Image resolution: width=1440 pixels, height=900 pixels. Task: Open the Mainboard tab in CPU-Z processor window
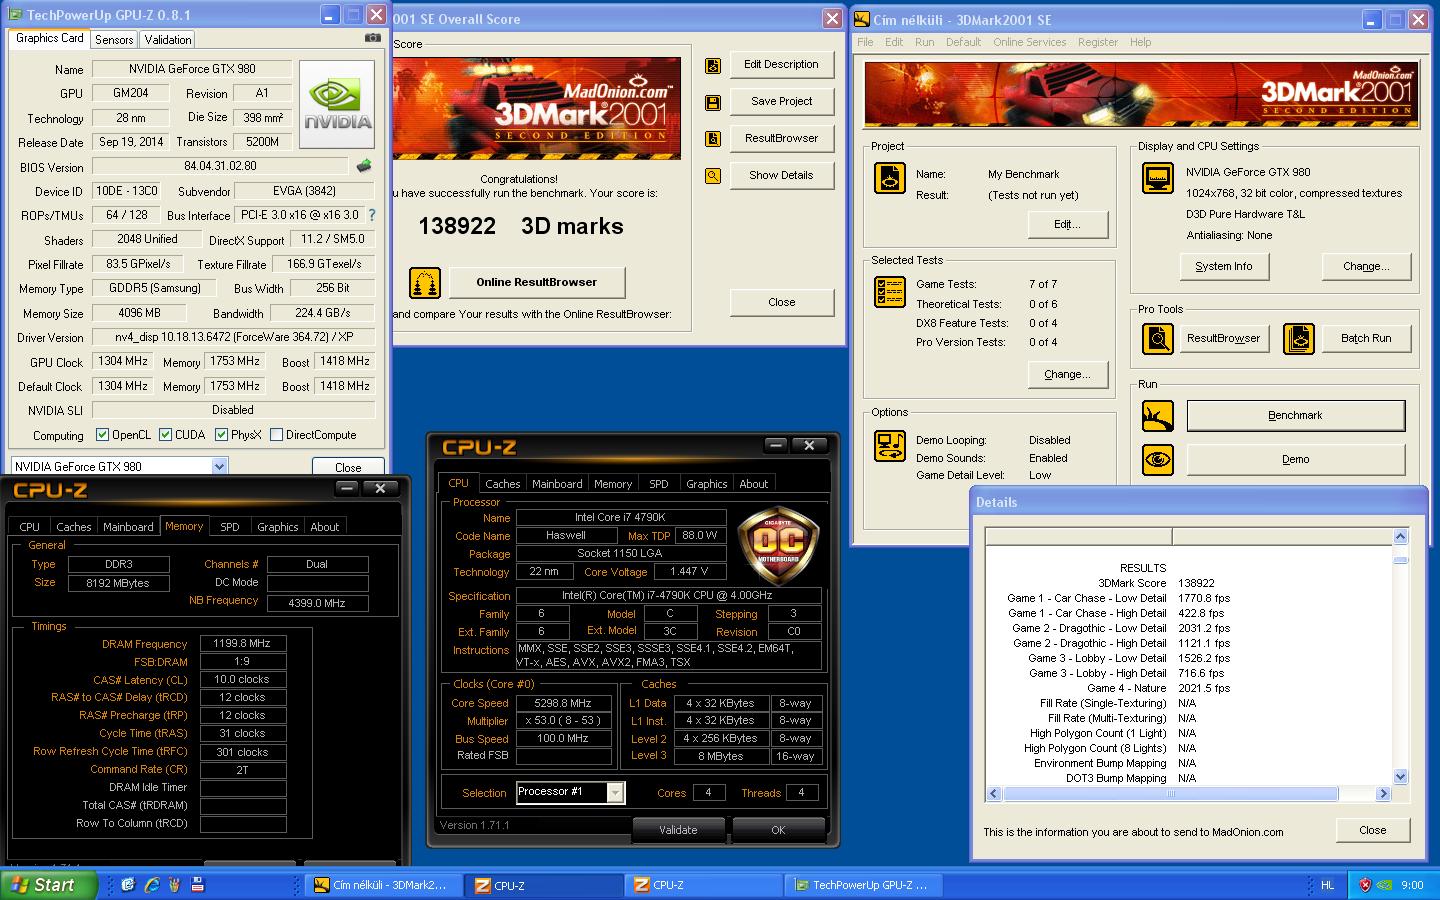[557, 484]
